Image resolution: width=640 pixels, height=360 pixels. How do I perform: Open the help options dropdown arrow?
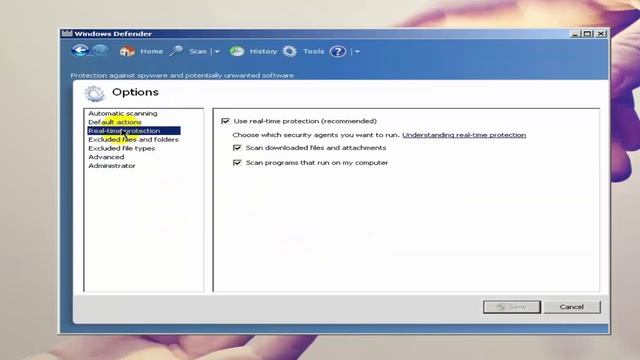click(x=357, y=51)
